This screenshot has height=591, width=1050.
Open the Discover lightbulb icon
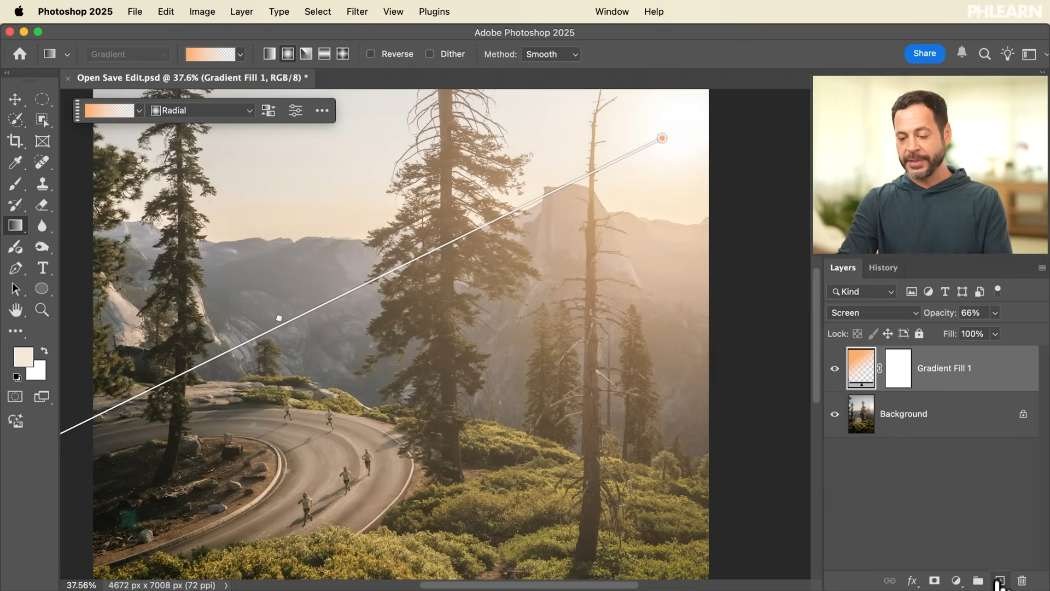pos(1007,54)
